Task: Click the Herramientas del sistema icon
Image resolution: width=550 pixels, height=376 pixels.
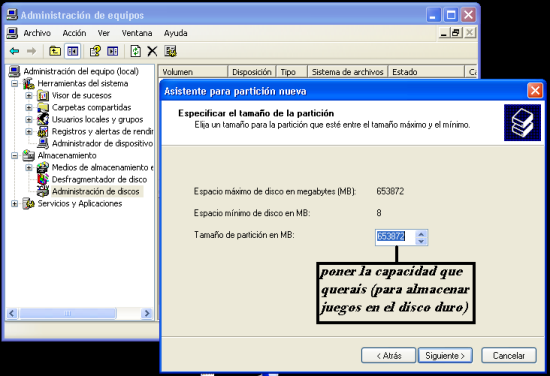Action: (x=29, y=83)
